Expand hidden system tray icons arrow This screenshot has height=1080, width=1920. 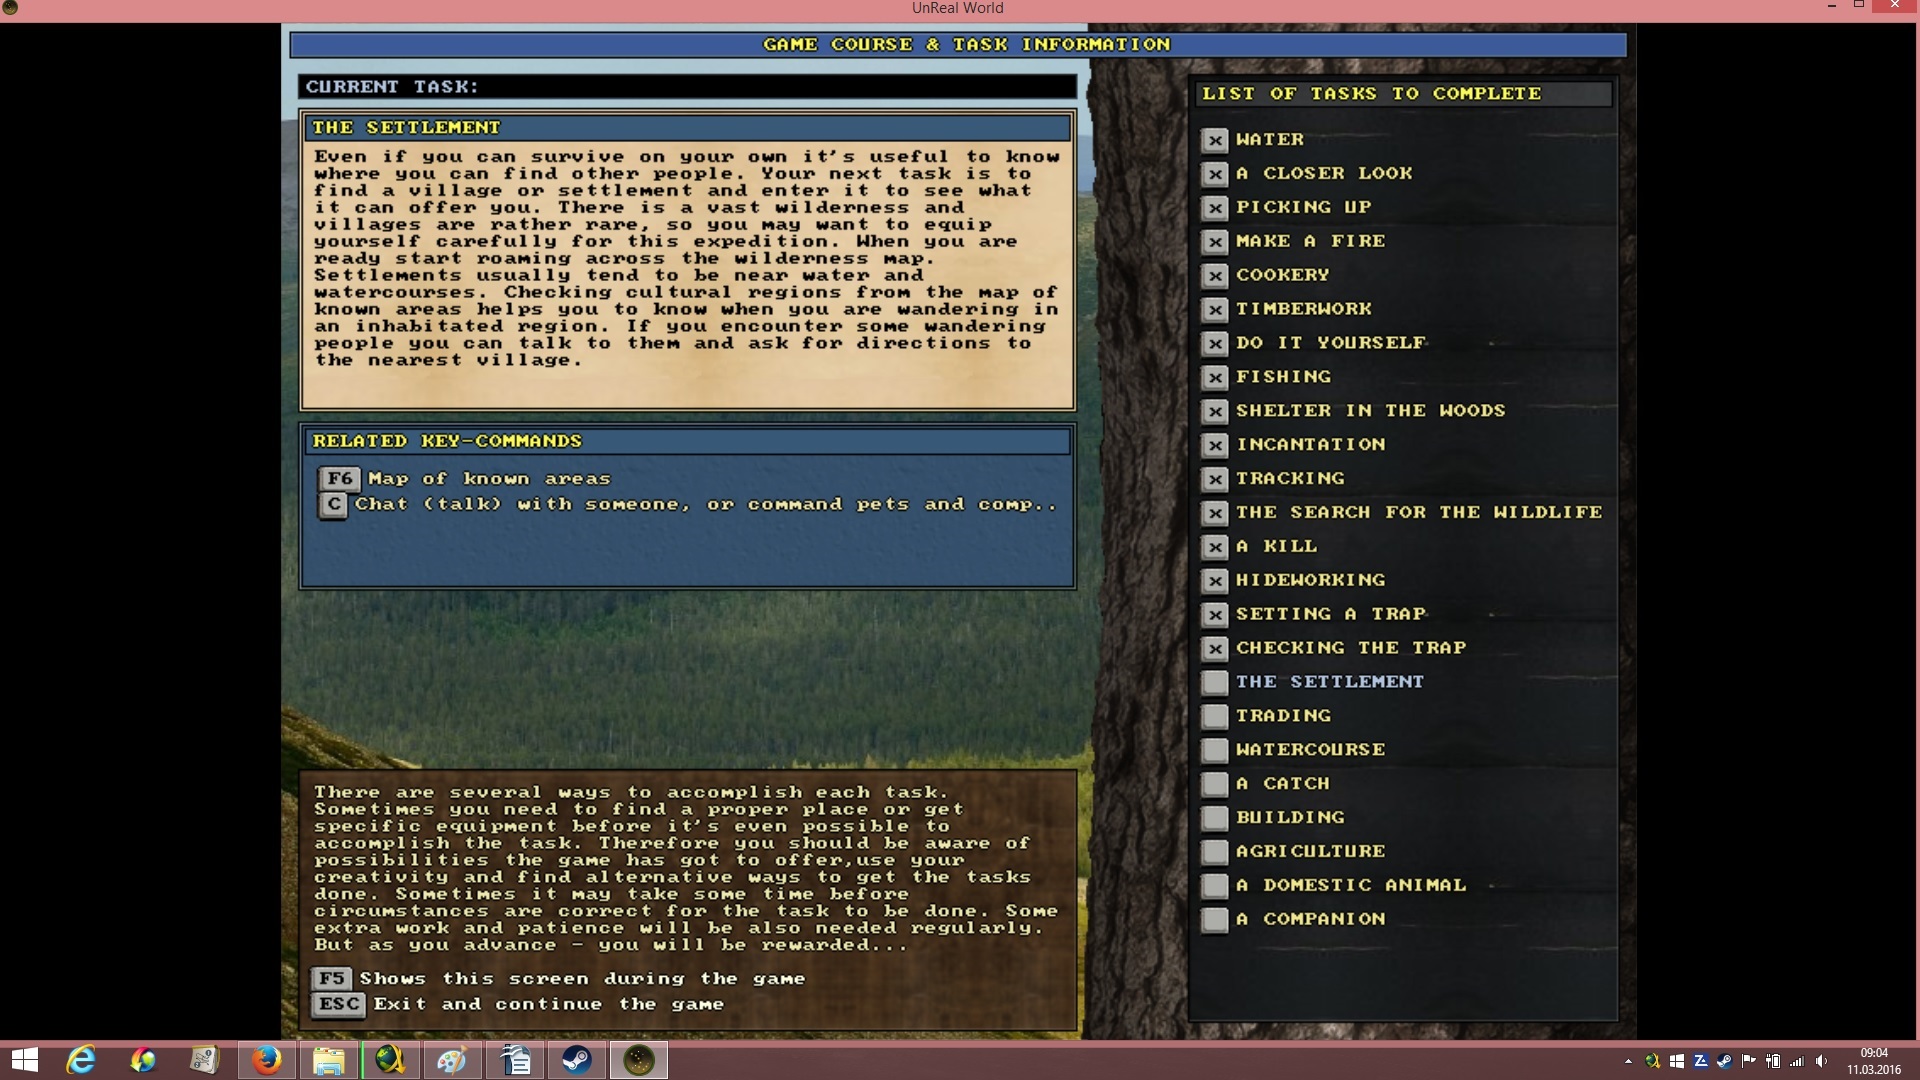[1628, 1061]
